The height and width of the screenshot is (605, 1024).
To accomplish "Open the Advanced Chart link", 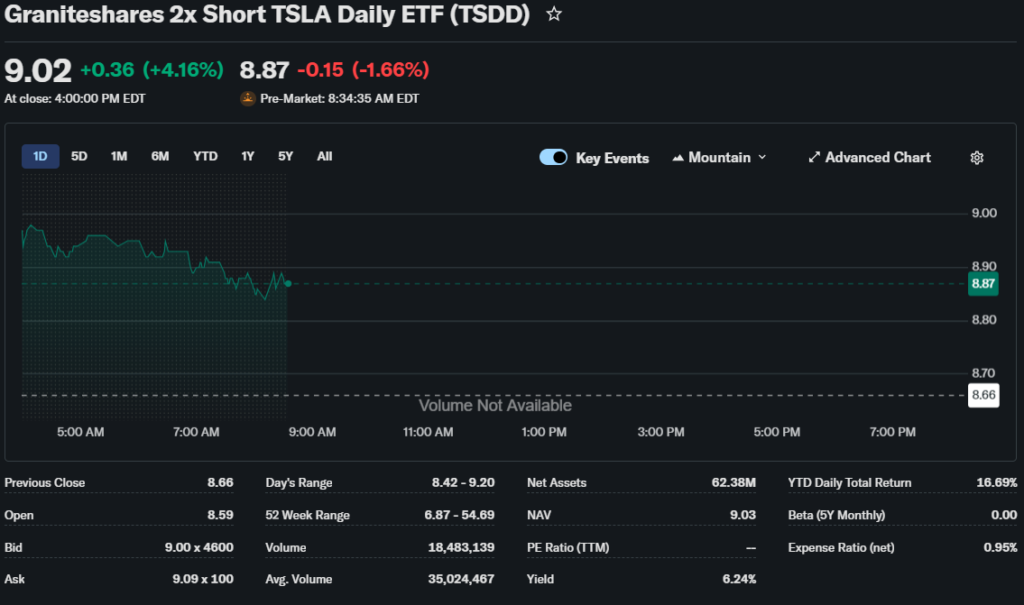I will tap(877, 158).
